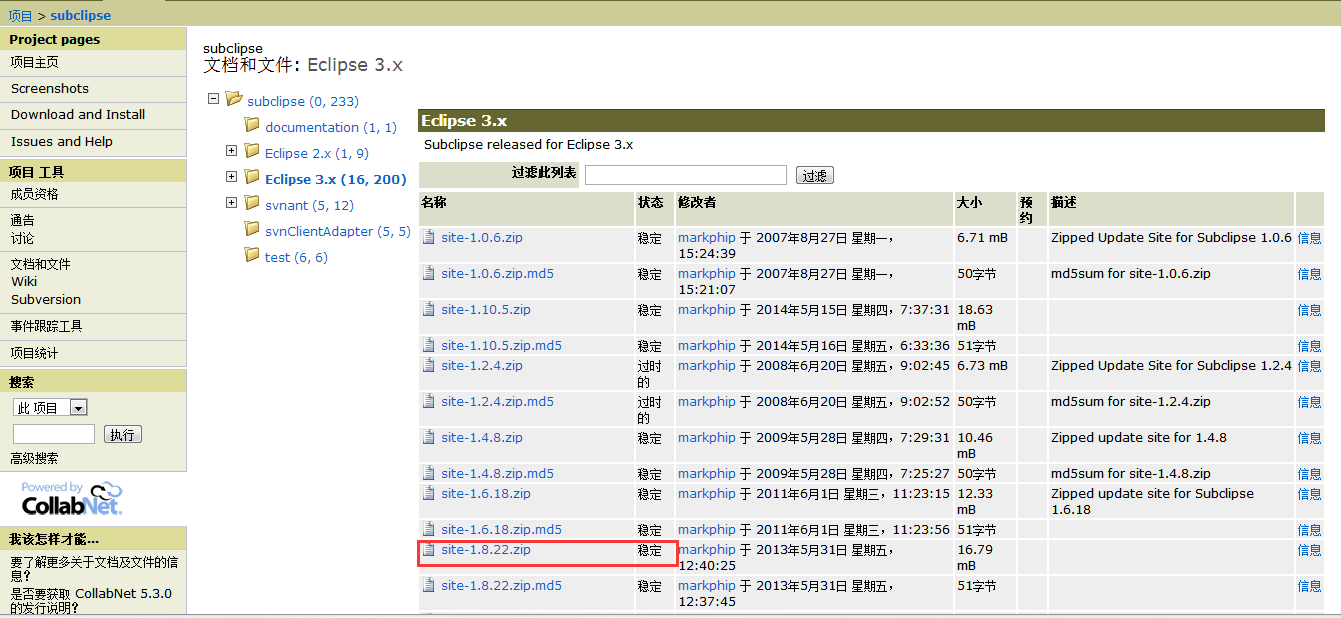This screenshot has height=618, width=1341.
Task: Click the file icon beside site-1.2.4.zip
Action: [x=429, y=366]
